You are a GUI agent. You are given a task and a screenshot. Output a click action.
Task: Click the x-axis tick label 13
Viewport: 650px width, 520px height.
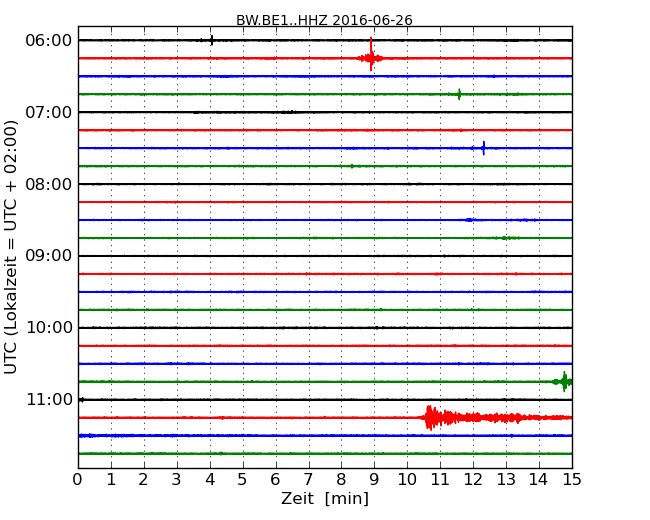pyautogui.click(x=506, y=480)
